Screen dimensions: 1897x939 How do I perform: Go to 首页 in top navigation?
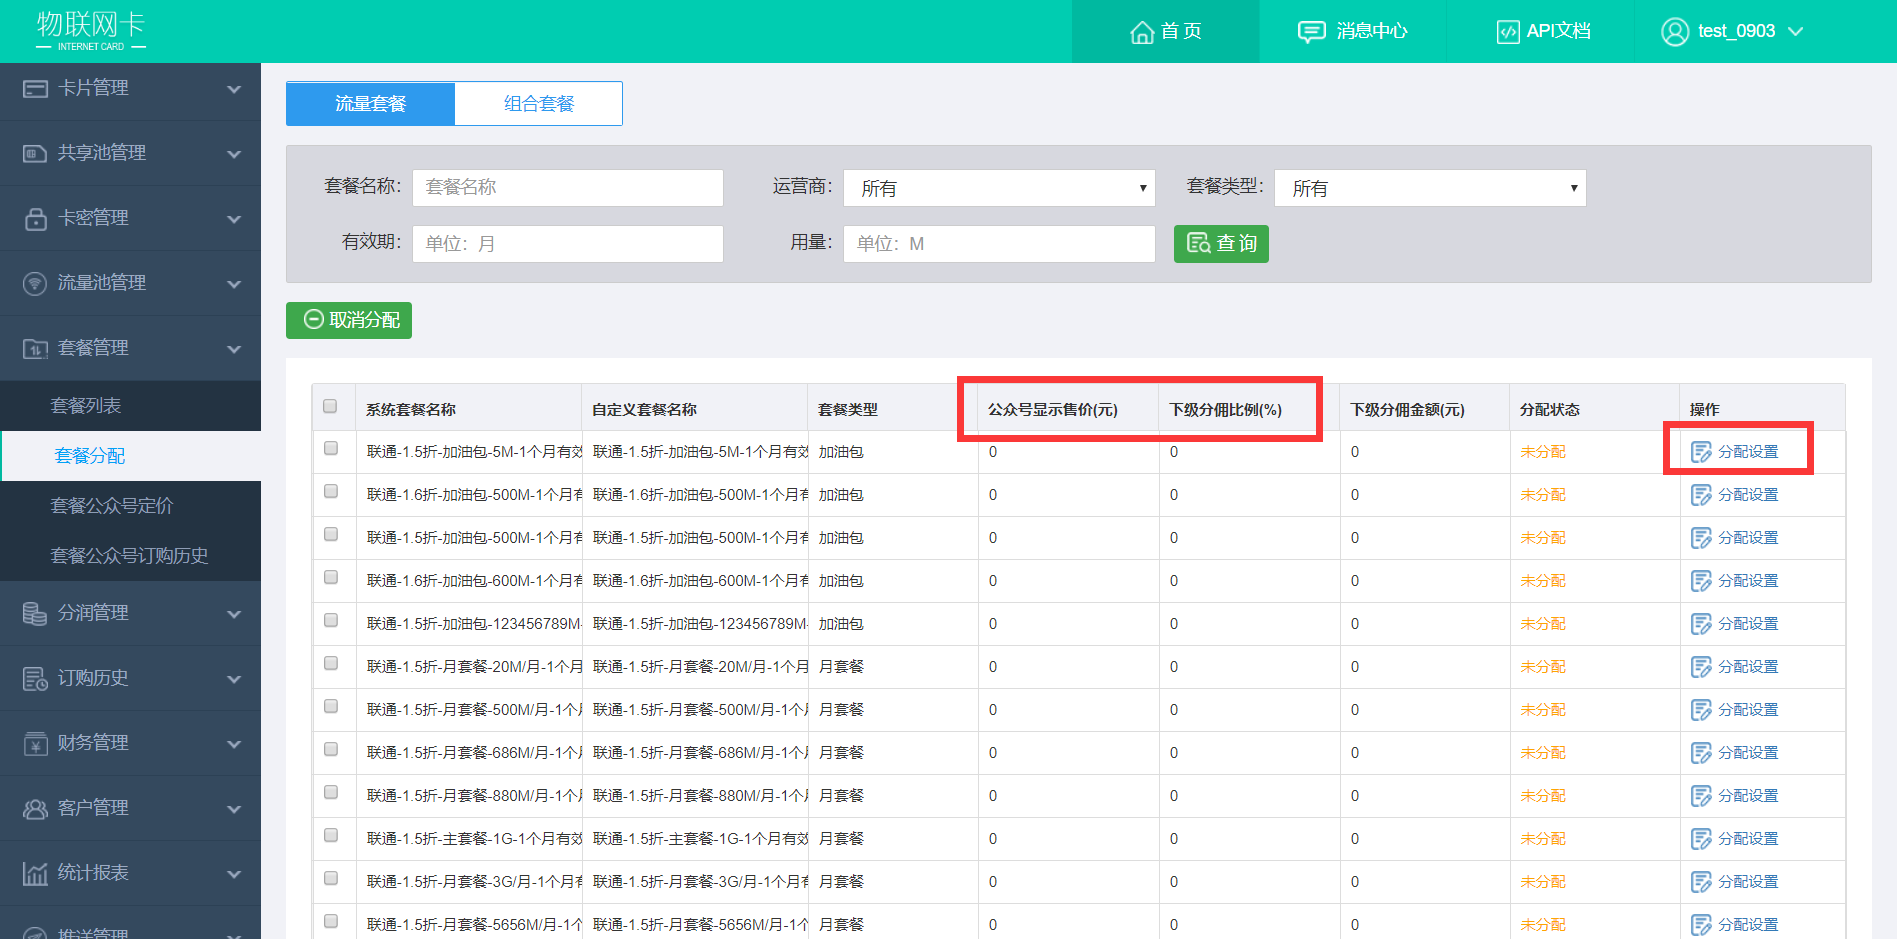coord(1165,32)
